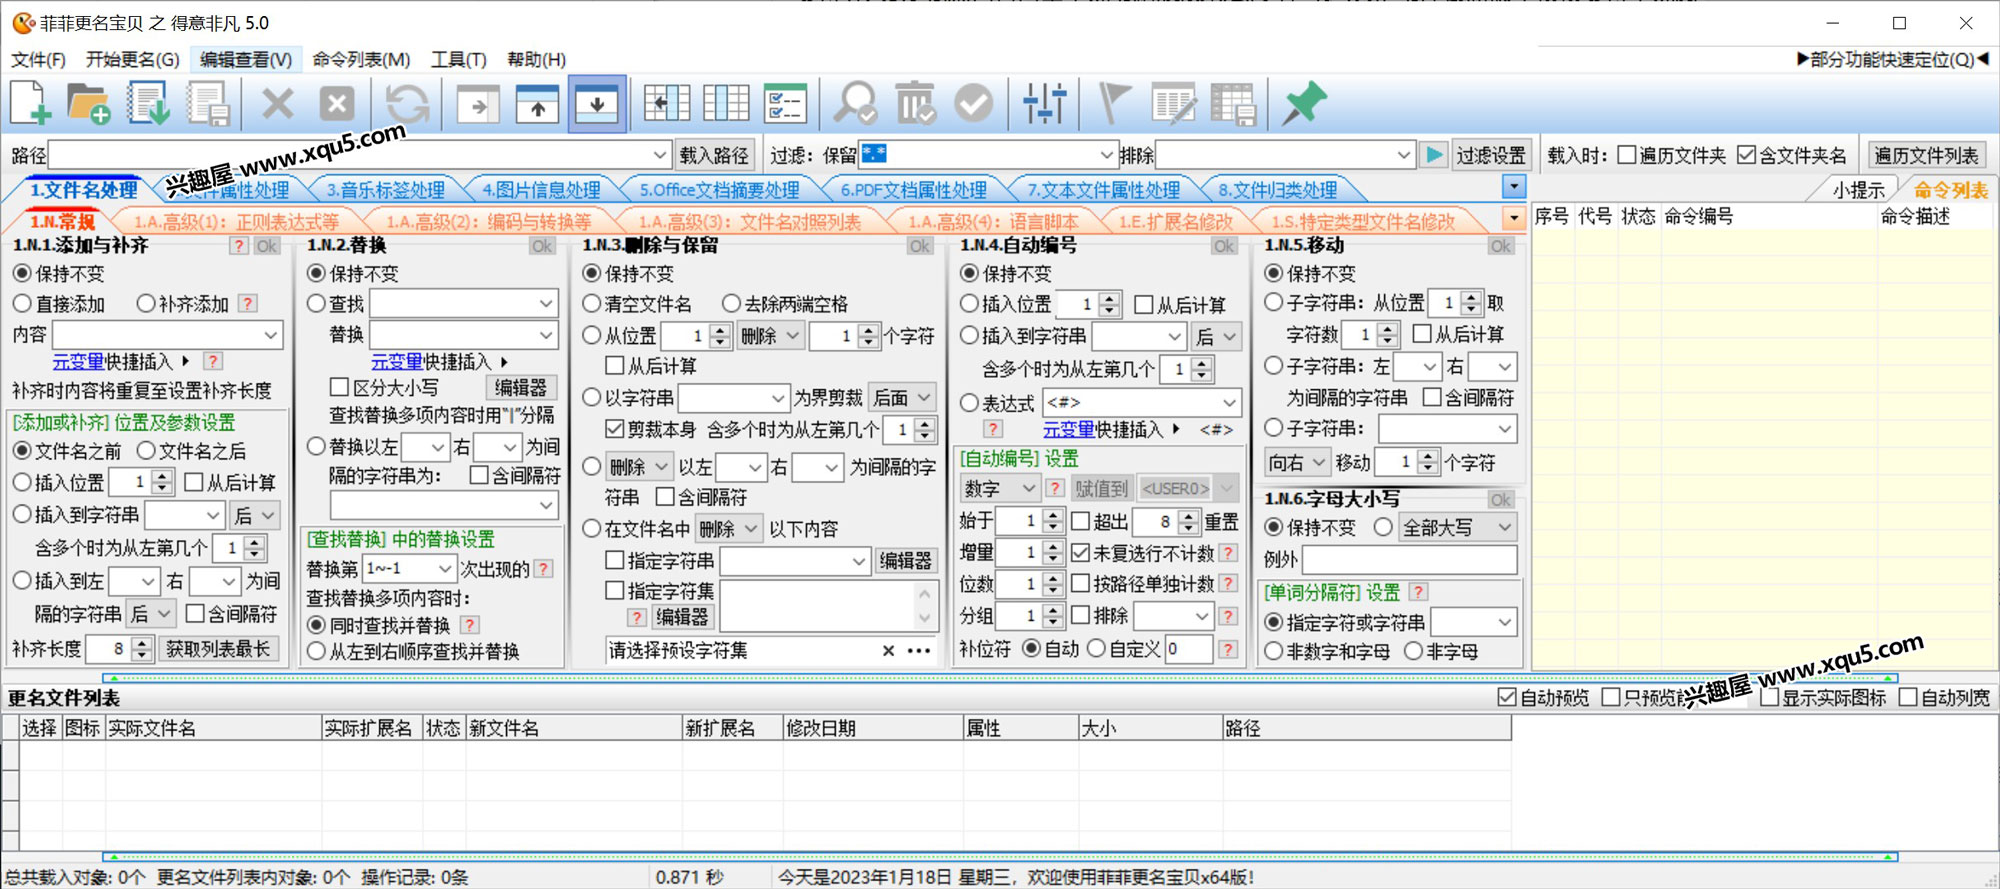Select the 全部大写 radio button
The height and width of the screenshot is (889, 2000).
point(1383,527)
